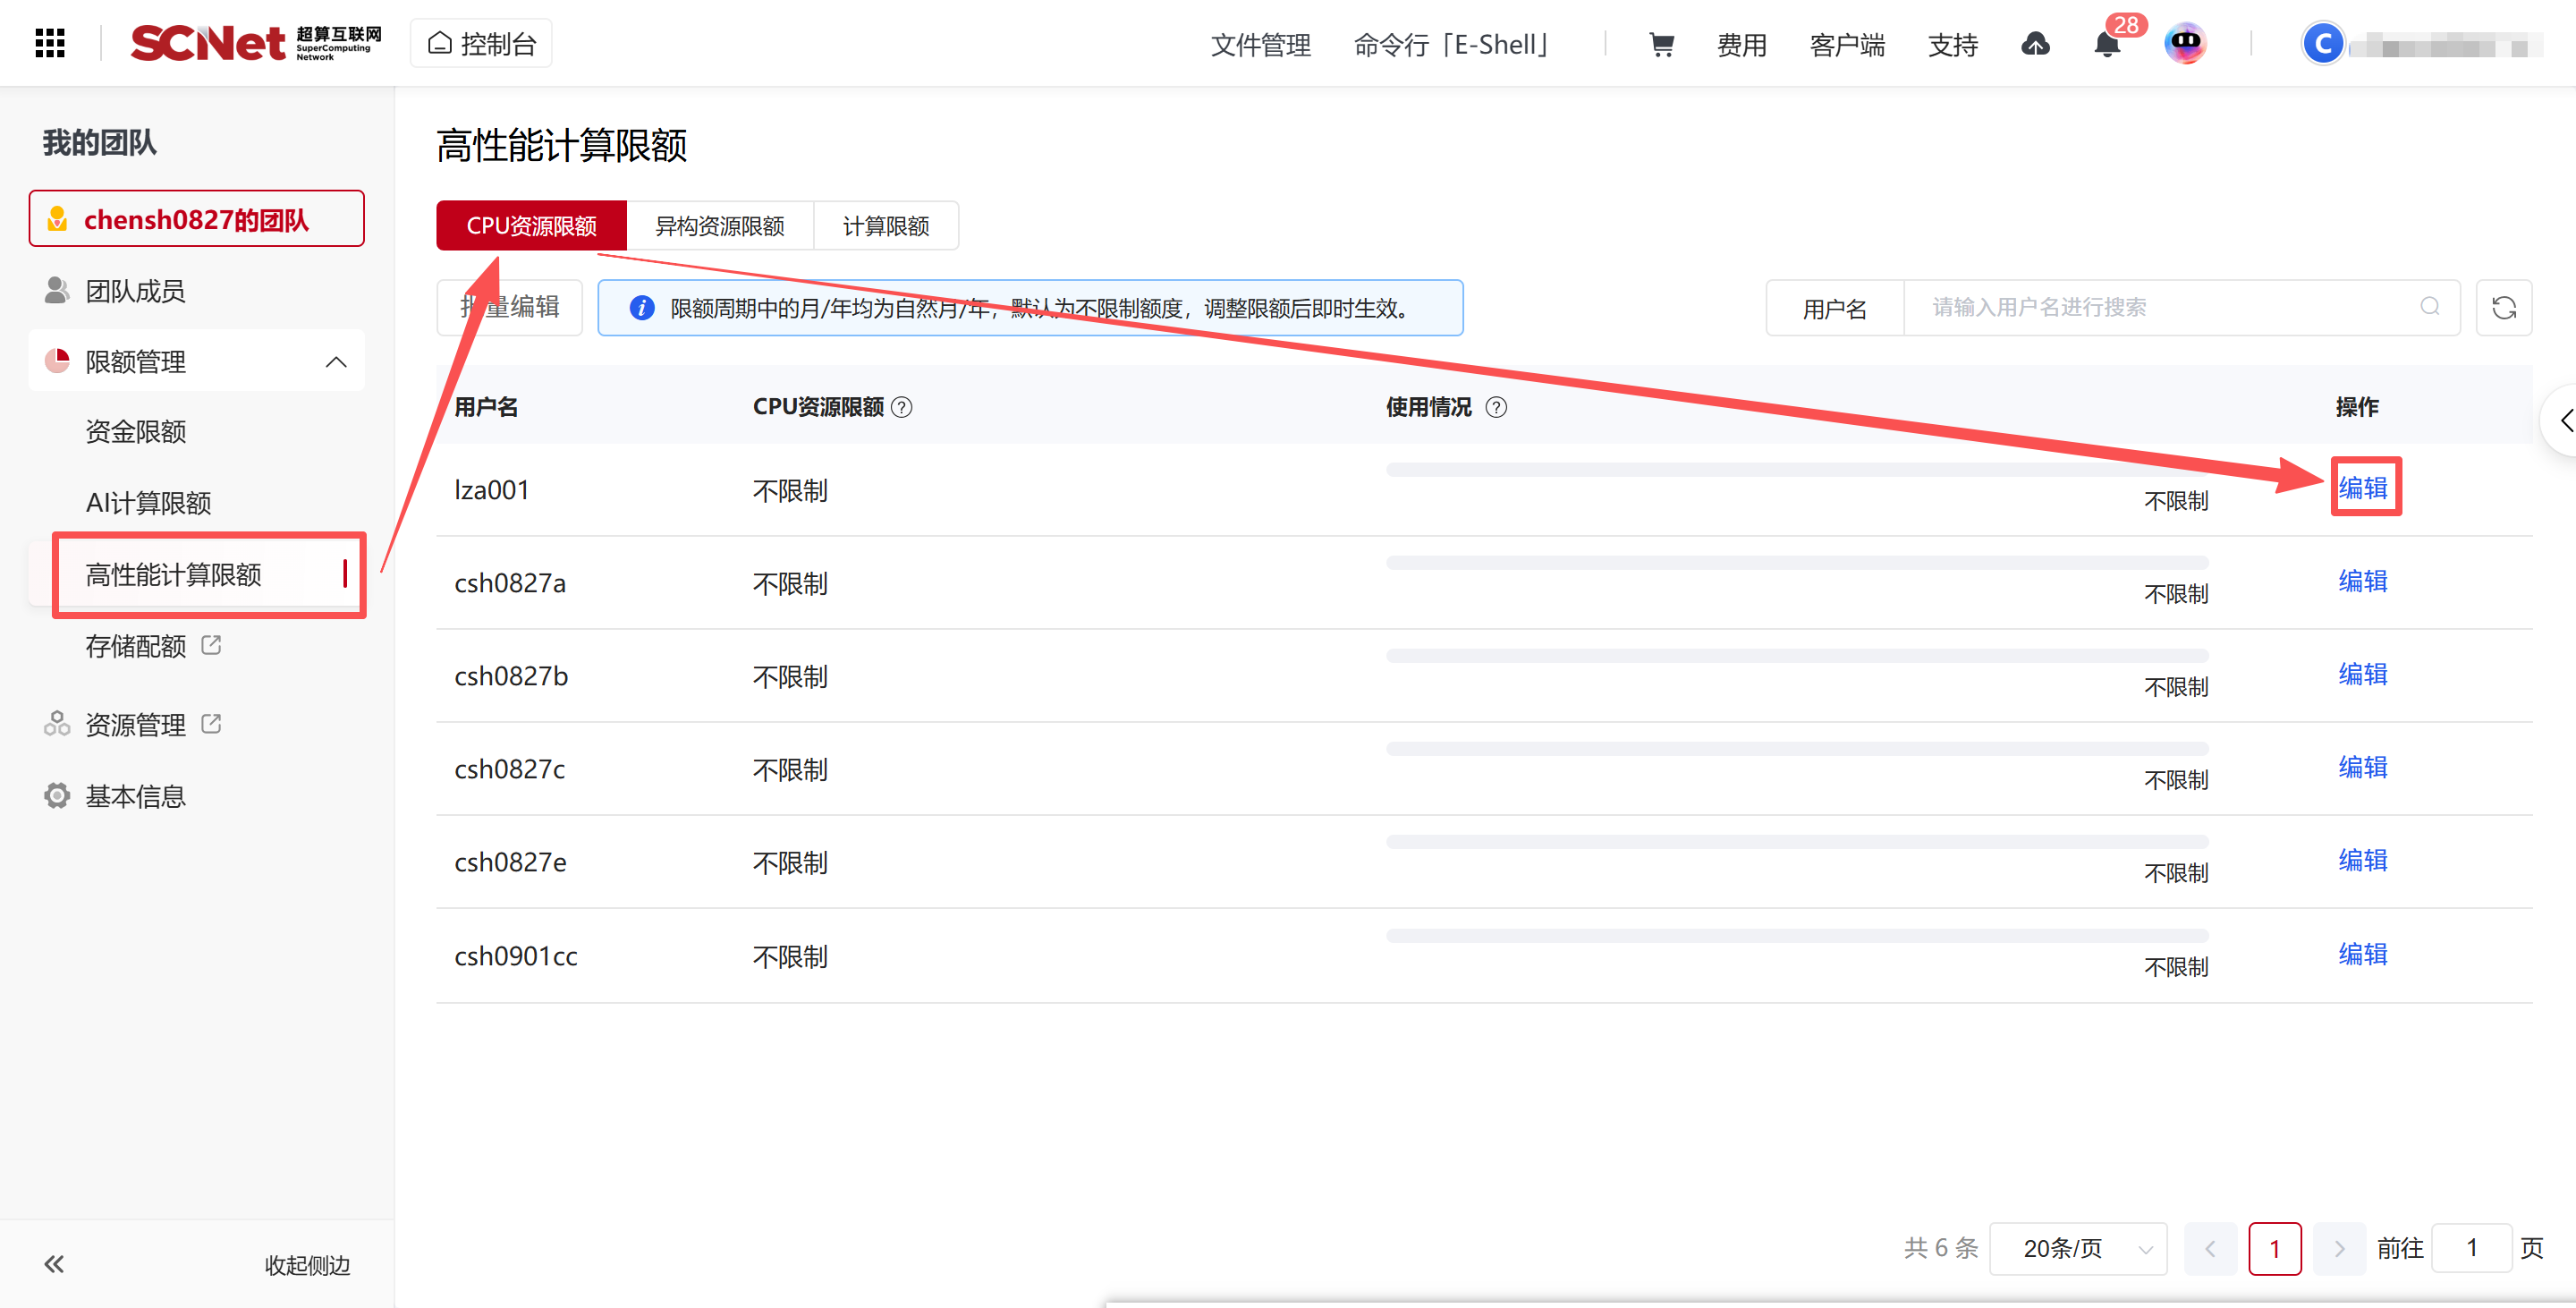
Task: Open the apps grid menu icon
Action: [50, 43]
